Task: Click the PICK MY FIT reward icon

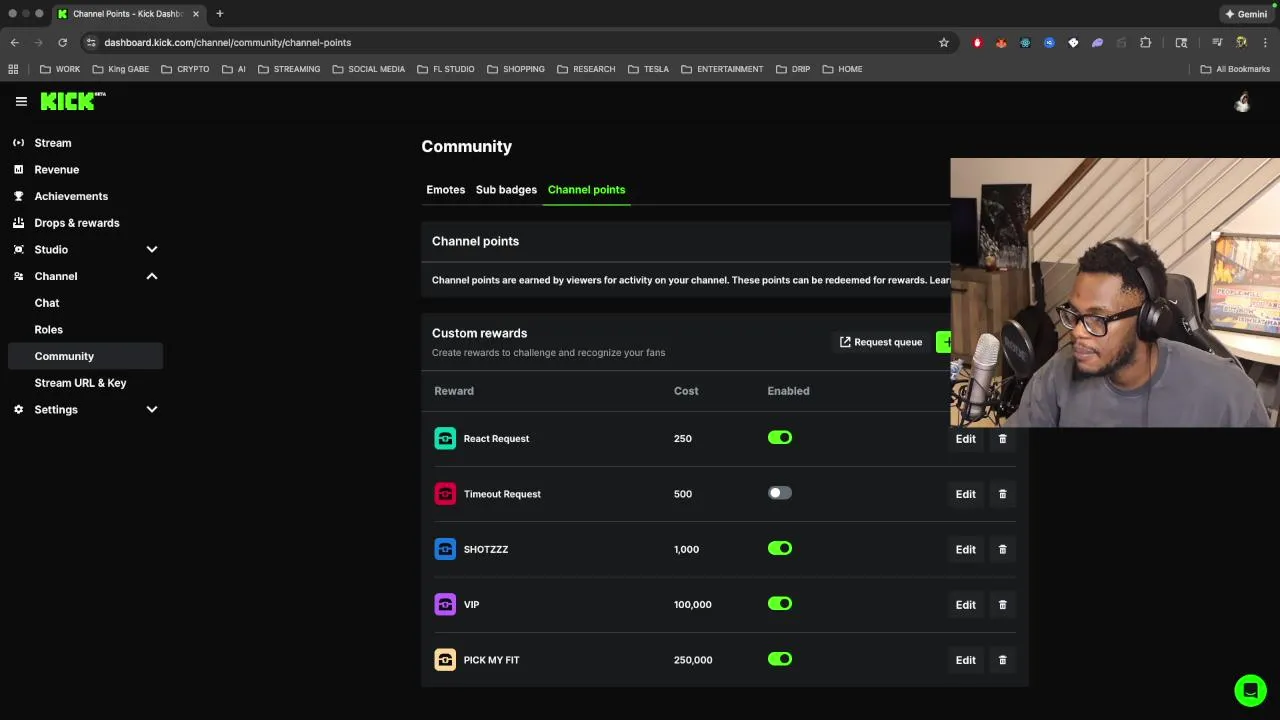Action: (x=445, y=660)
